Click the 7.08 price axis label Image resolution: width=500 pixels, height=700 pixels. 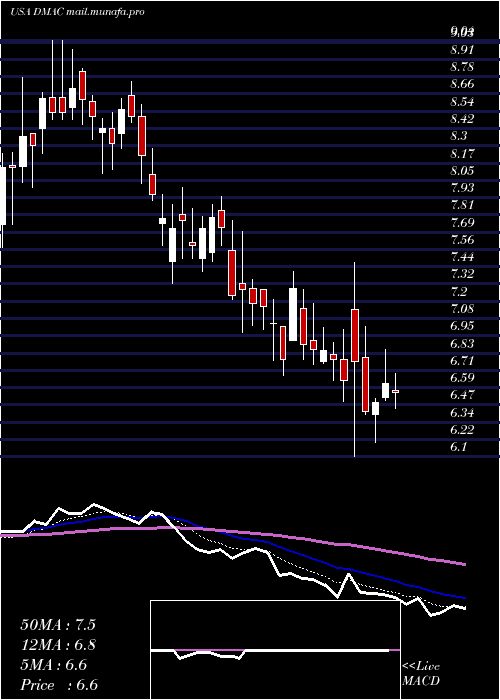click(x=462, y=308)
